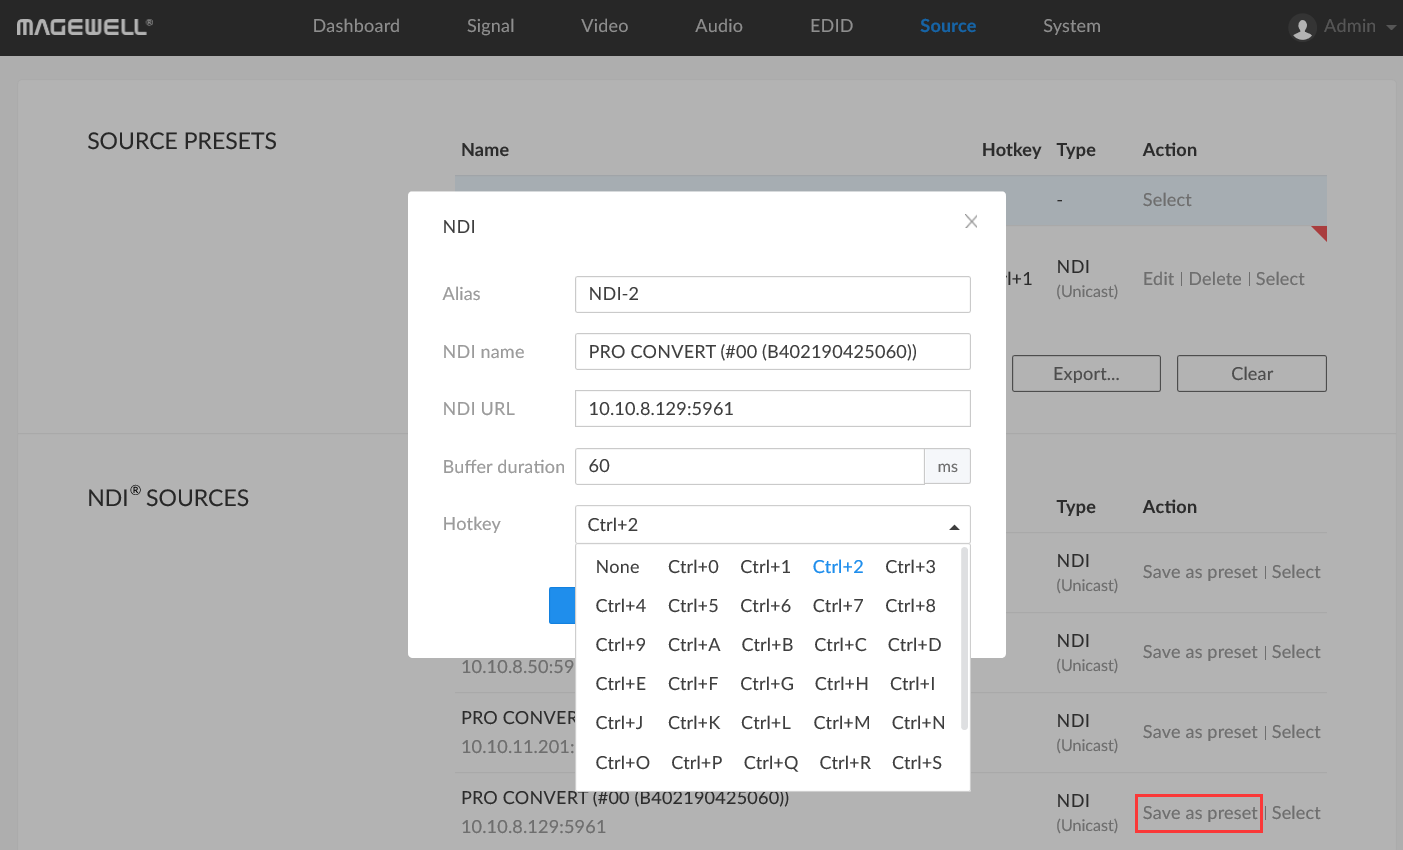
Task: Save PRO CONVERT 10.10.8.129:5961 as preset
Action: [1200, 813]
